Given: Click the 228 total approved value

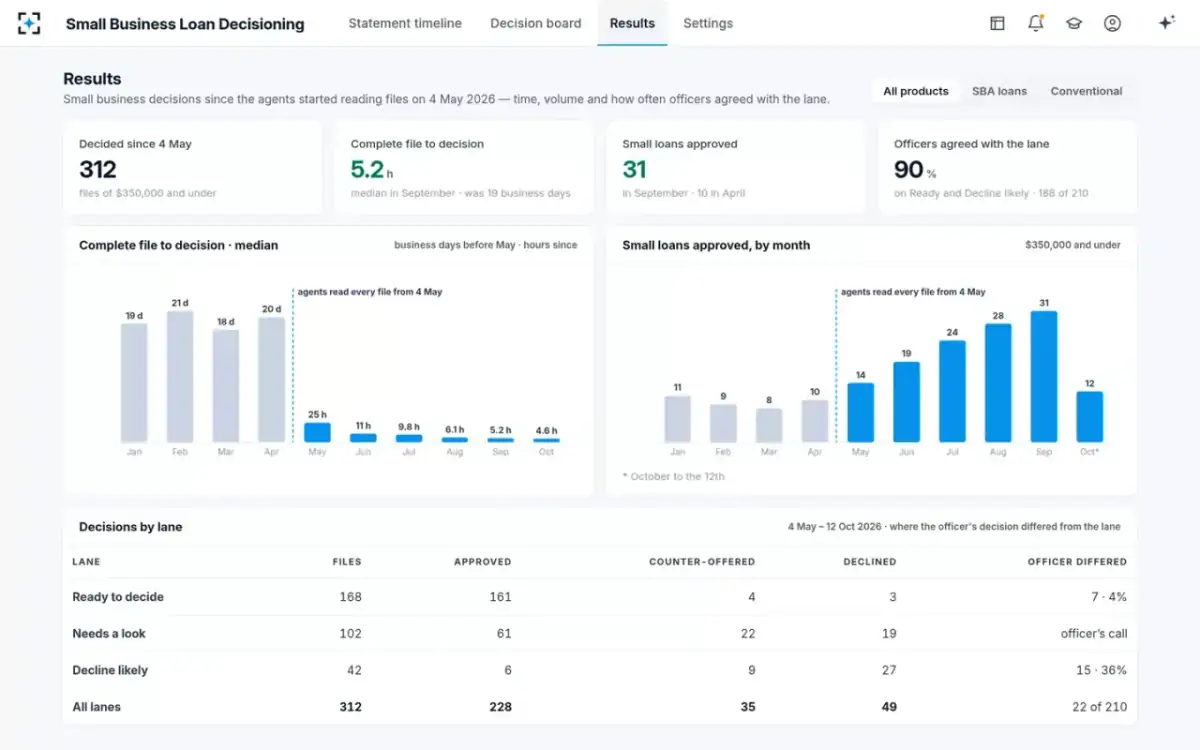Looking at the screenshot, I should click(500, 706).
